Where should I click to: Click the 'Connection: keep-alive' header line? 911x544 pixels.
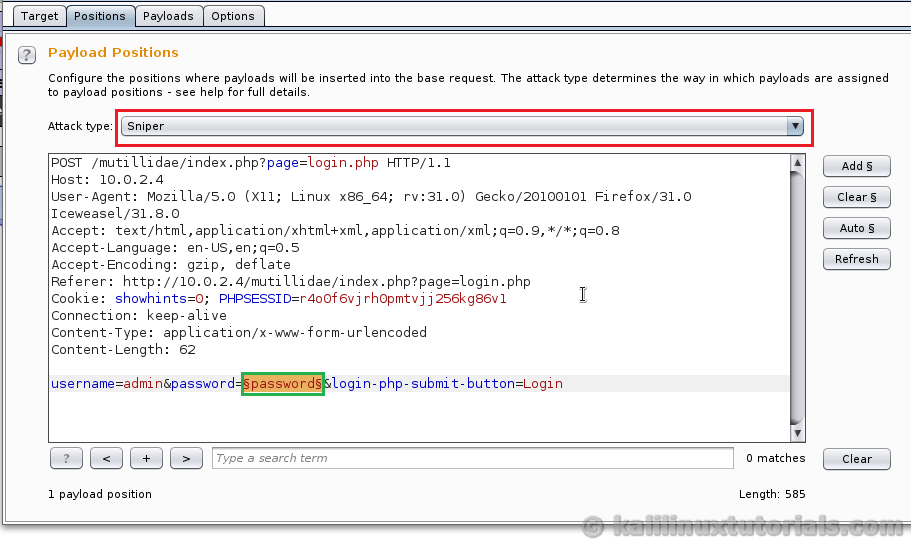coord(139,316)
